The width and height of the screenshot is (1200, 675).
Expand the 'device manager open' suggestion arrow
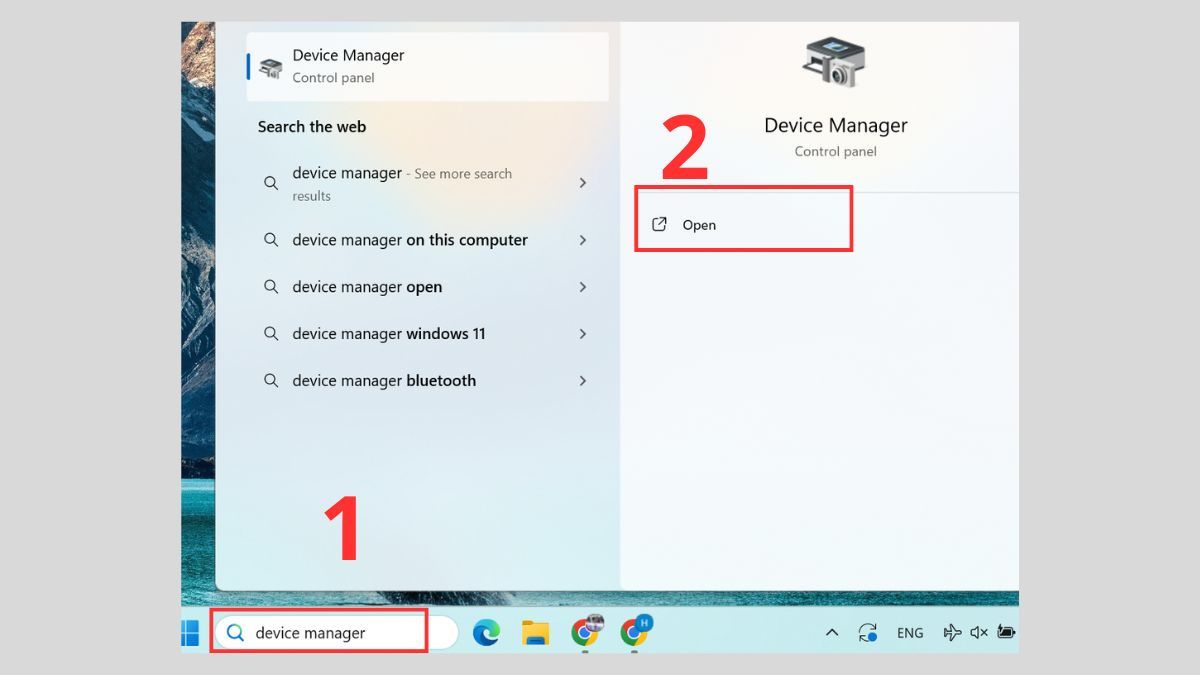click(x=583, y=287)
